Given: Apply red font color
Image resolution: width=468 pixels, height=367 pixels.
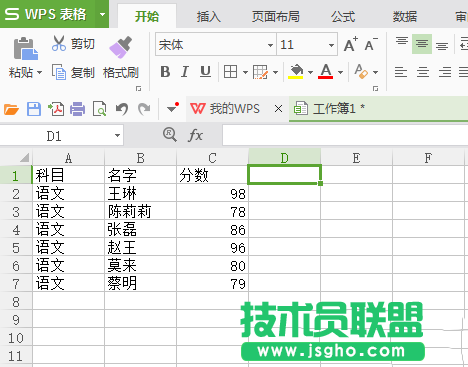Looking at the screenshot, I should pyautogui.click(x=326, y=71).
